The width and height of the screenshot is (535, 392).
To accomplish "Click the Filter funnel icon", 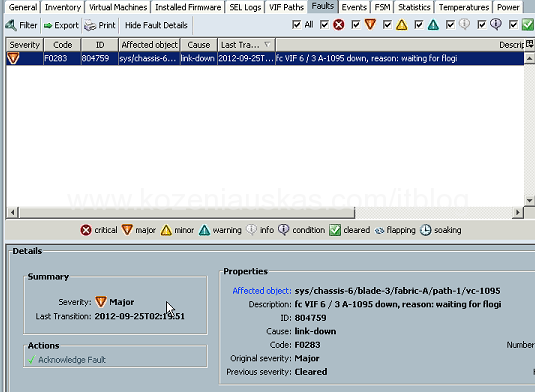I will pos(11,25).
